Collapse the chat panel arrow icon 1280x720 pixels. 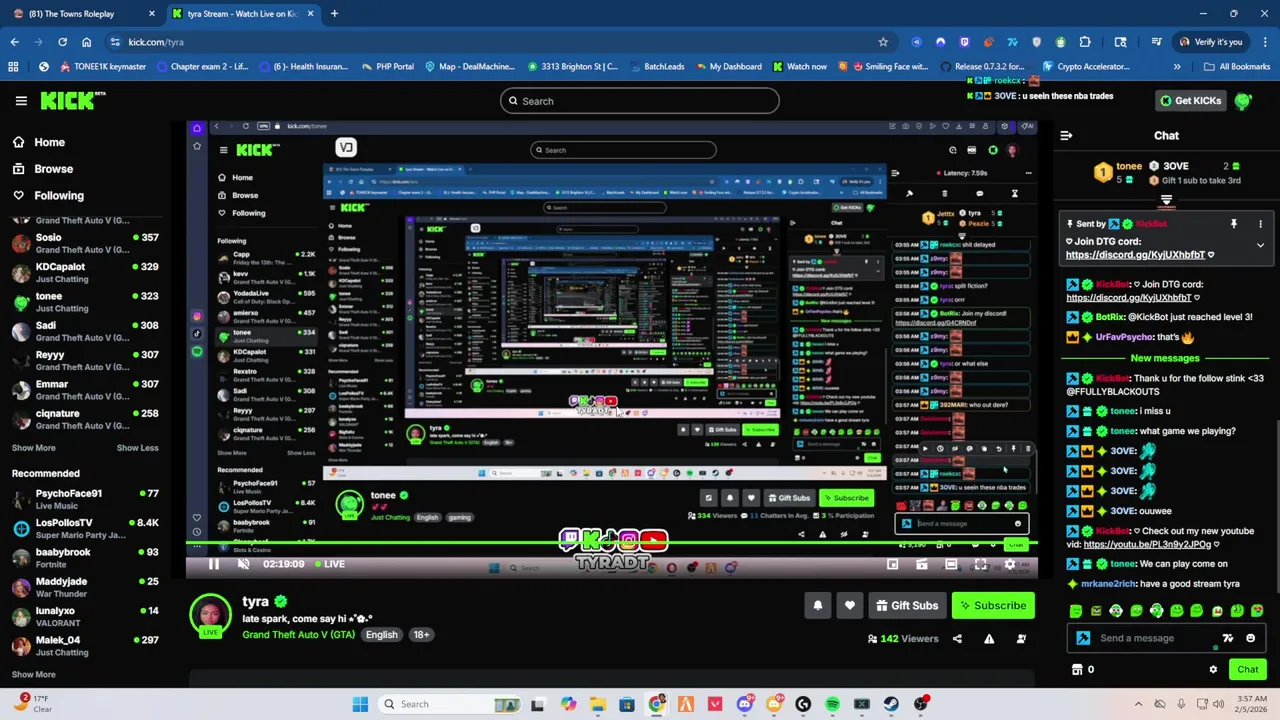1066,135
